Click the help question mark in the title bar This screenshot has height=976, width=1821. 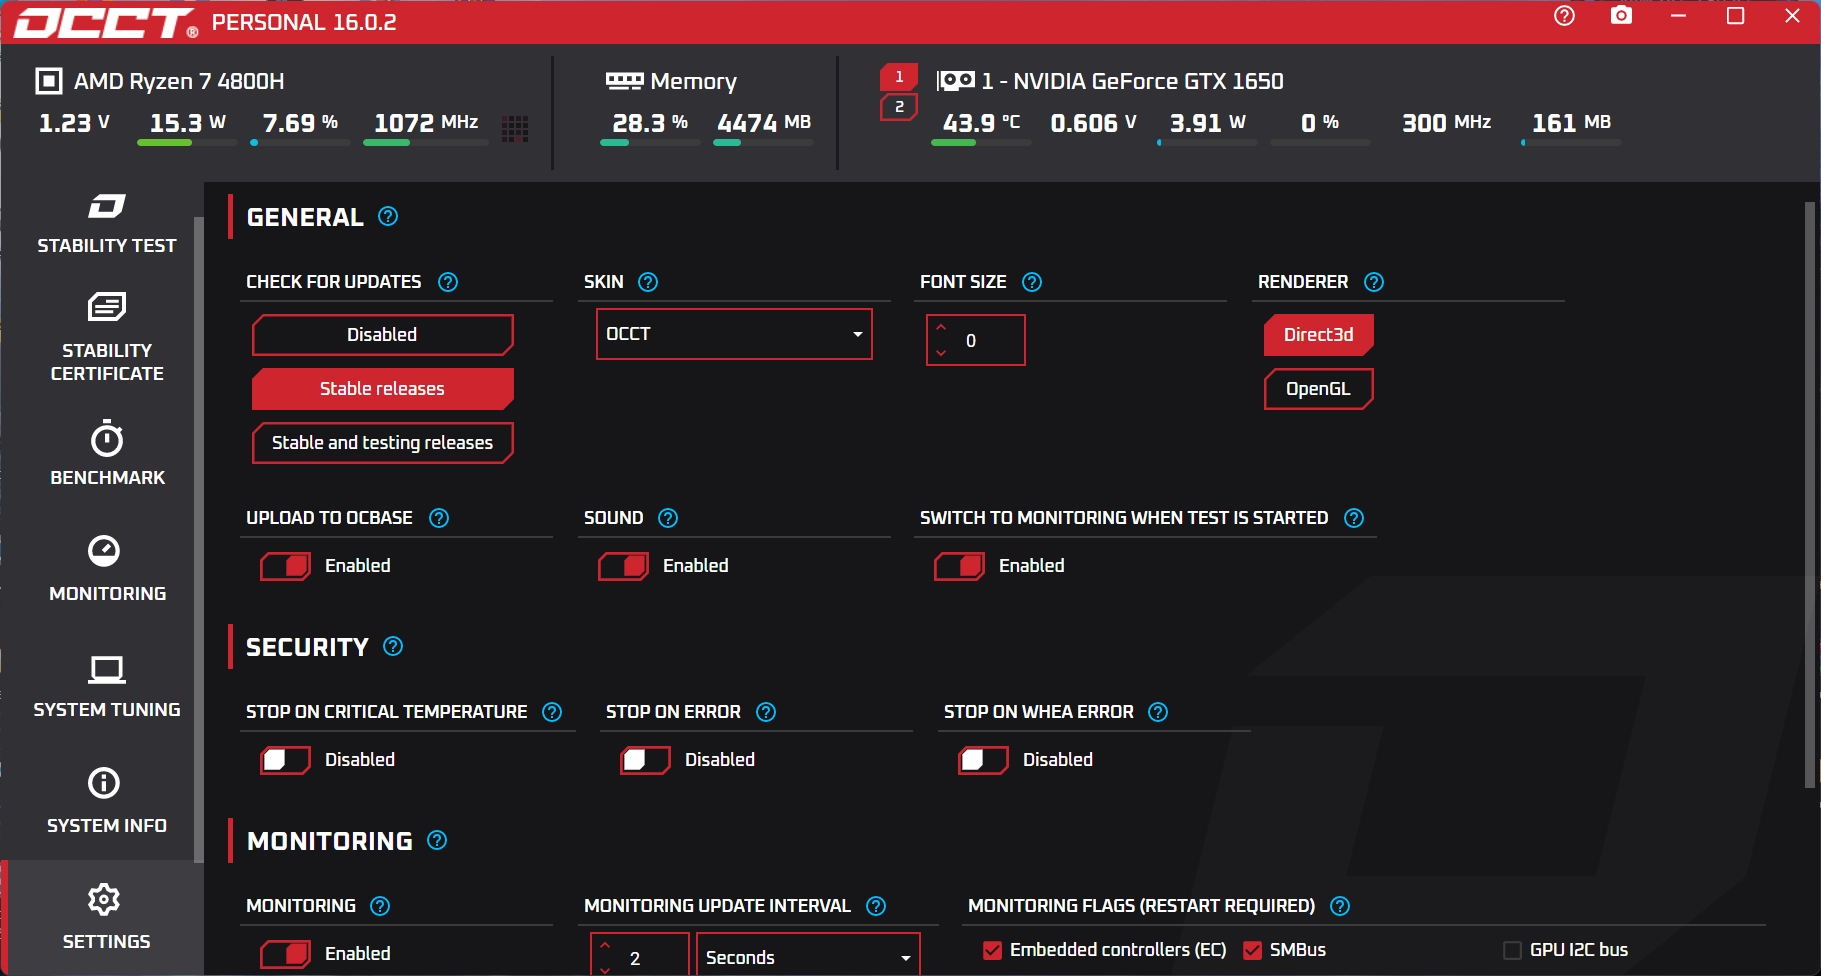pos(1564,16)
